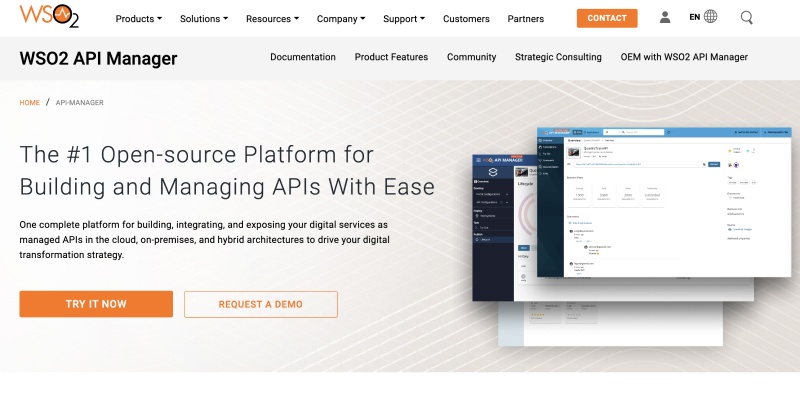Open the Community tab
Screen dimensions: 800x400
[471, 57]
